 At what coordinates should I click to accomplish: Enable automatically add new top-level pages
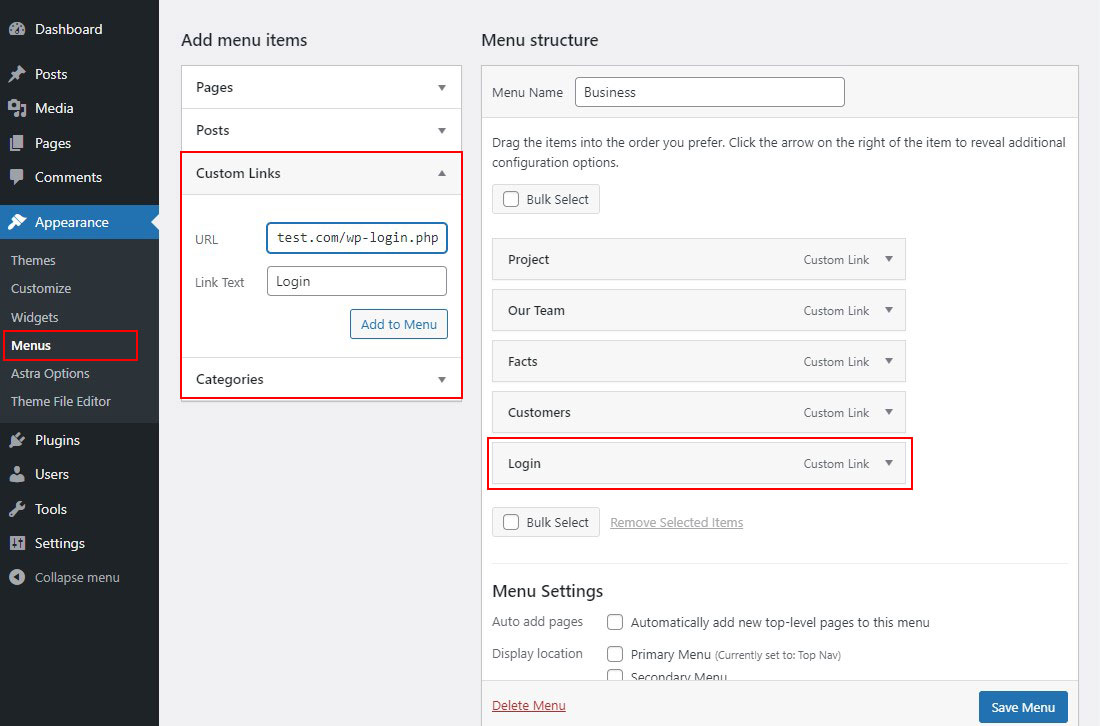pyautogui.click(x=616, y=622)
